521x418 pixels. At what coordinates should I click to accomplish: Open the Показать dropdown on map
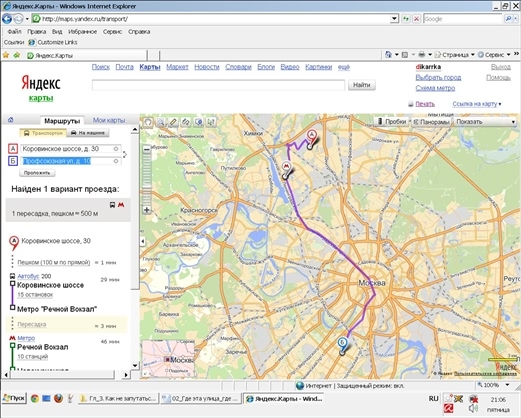(x=485, y=122)
